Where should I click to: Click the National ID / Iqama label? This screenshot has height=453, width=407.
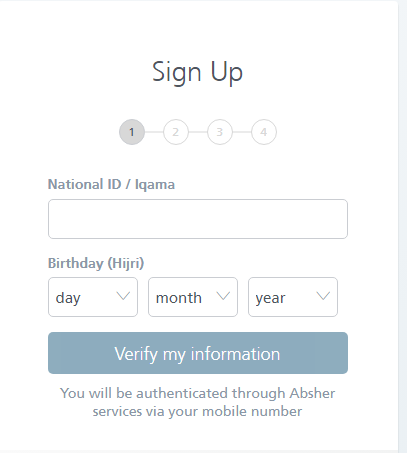coord(111,184)
